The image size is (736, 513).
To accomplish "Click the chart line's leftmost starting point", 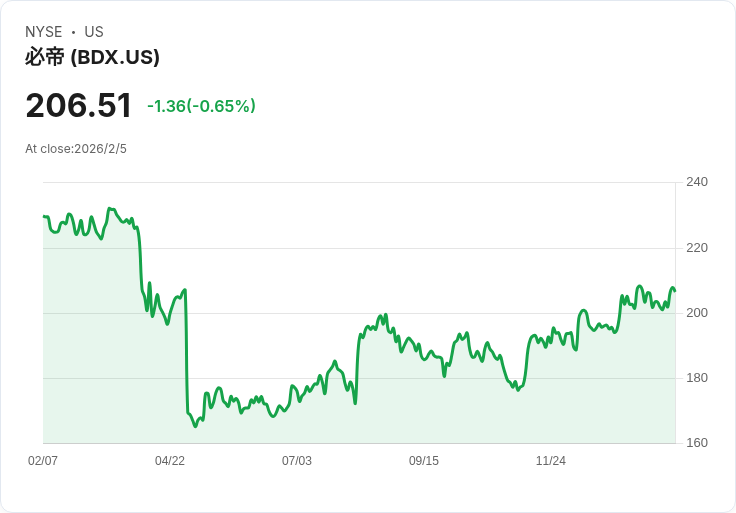I will coord(44,216).
